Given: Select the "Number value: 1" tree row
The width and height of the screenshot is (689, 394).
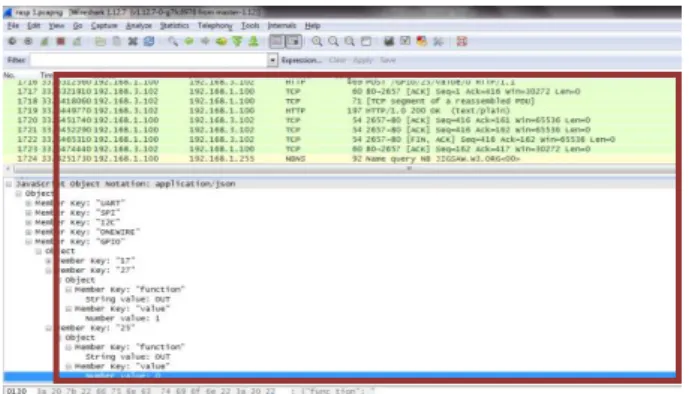Looking at the screenshot, I should tap(123, 318).
